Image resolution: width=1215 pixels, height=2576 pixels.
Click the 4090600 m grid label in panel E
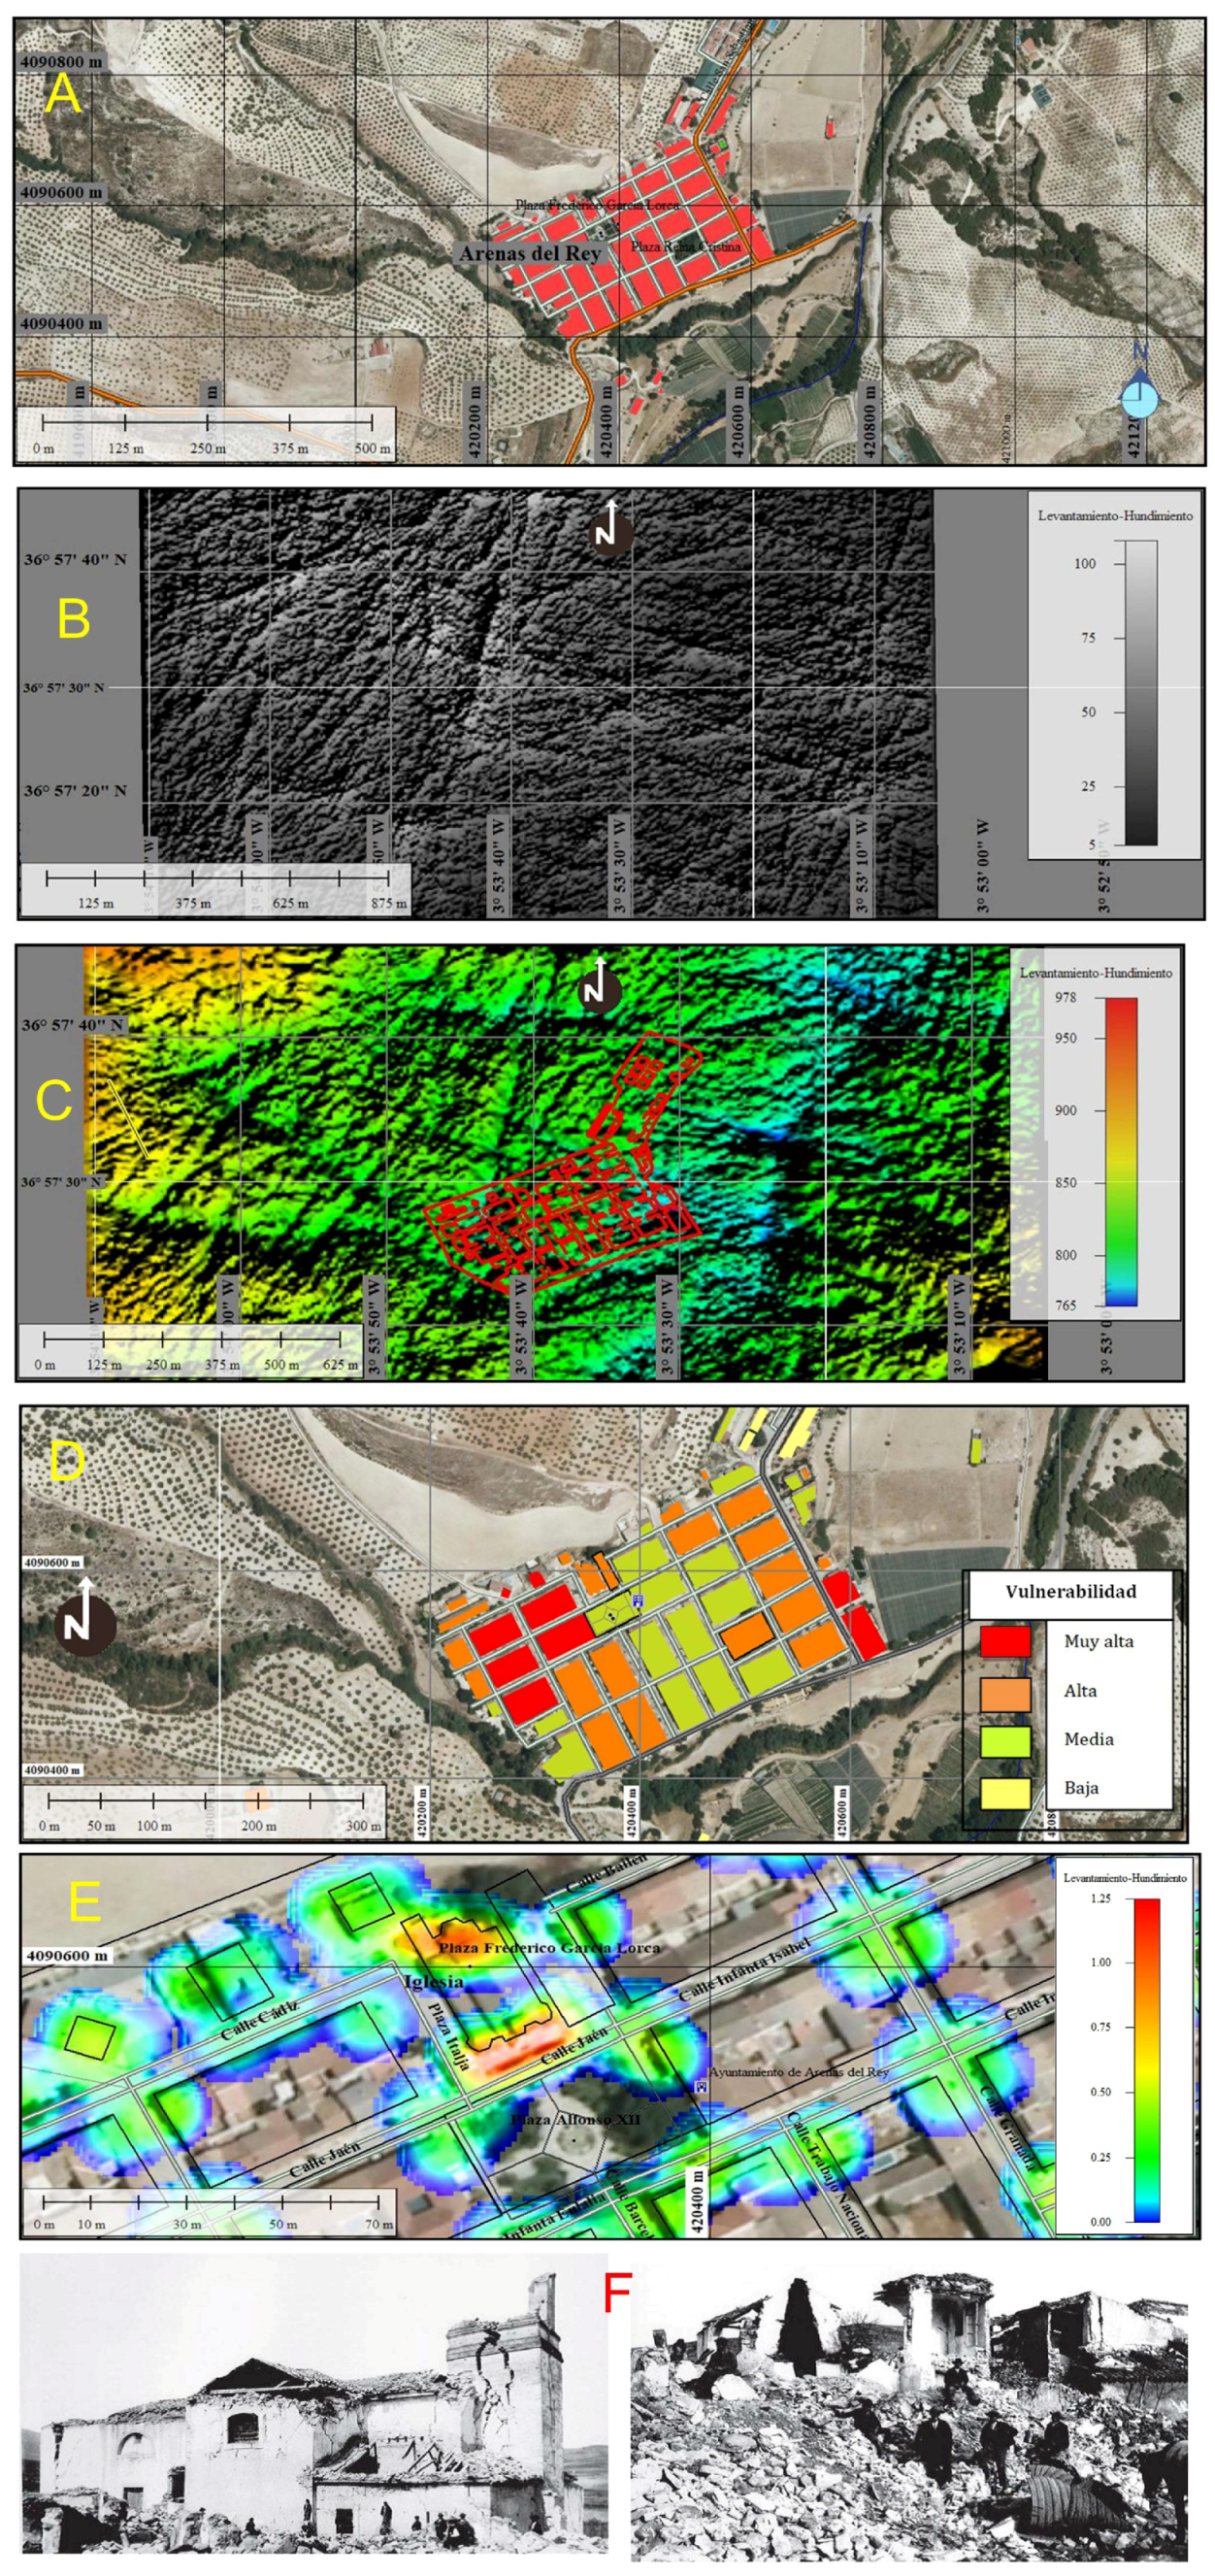pyautogui.click(x=67, y=1954)
